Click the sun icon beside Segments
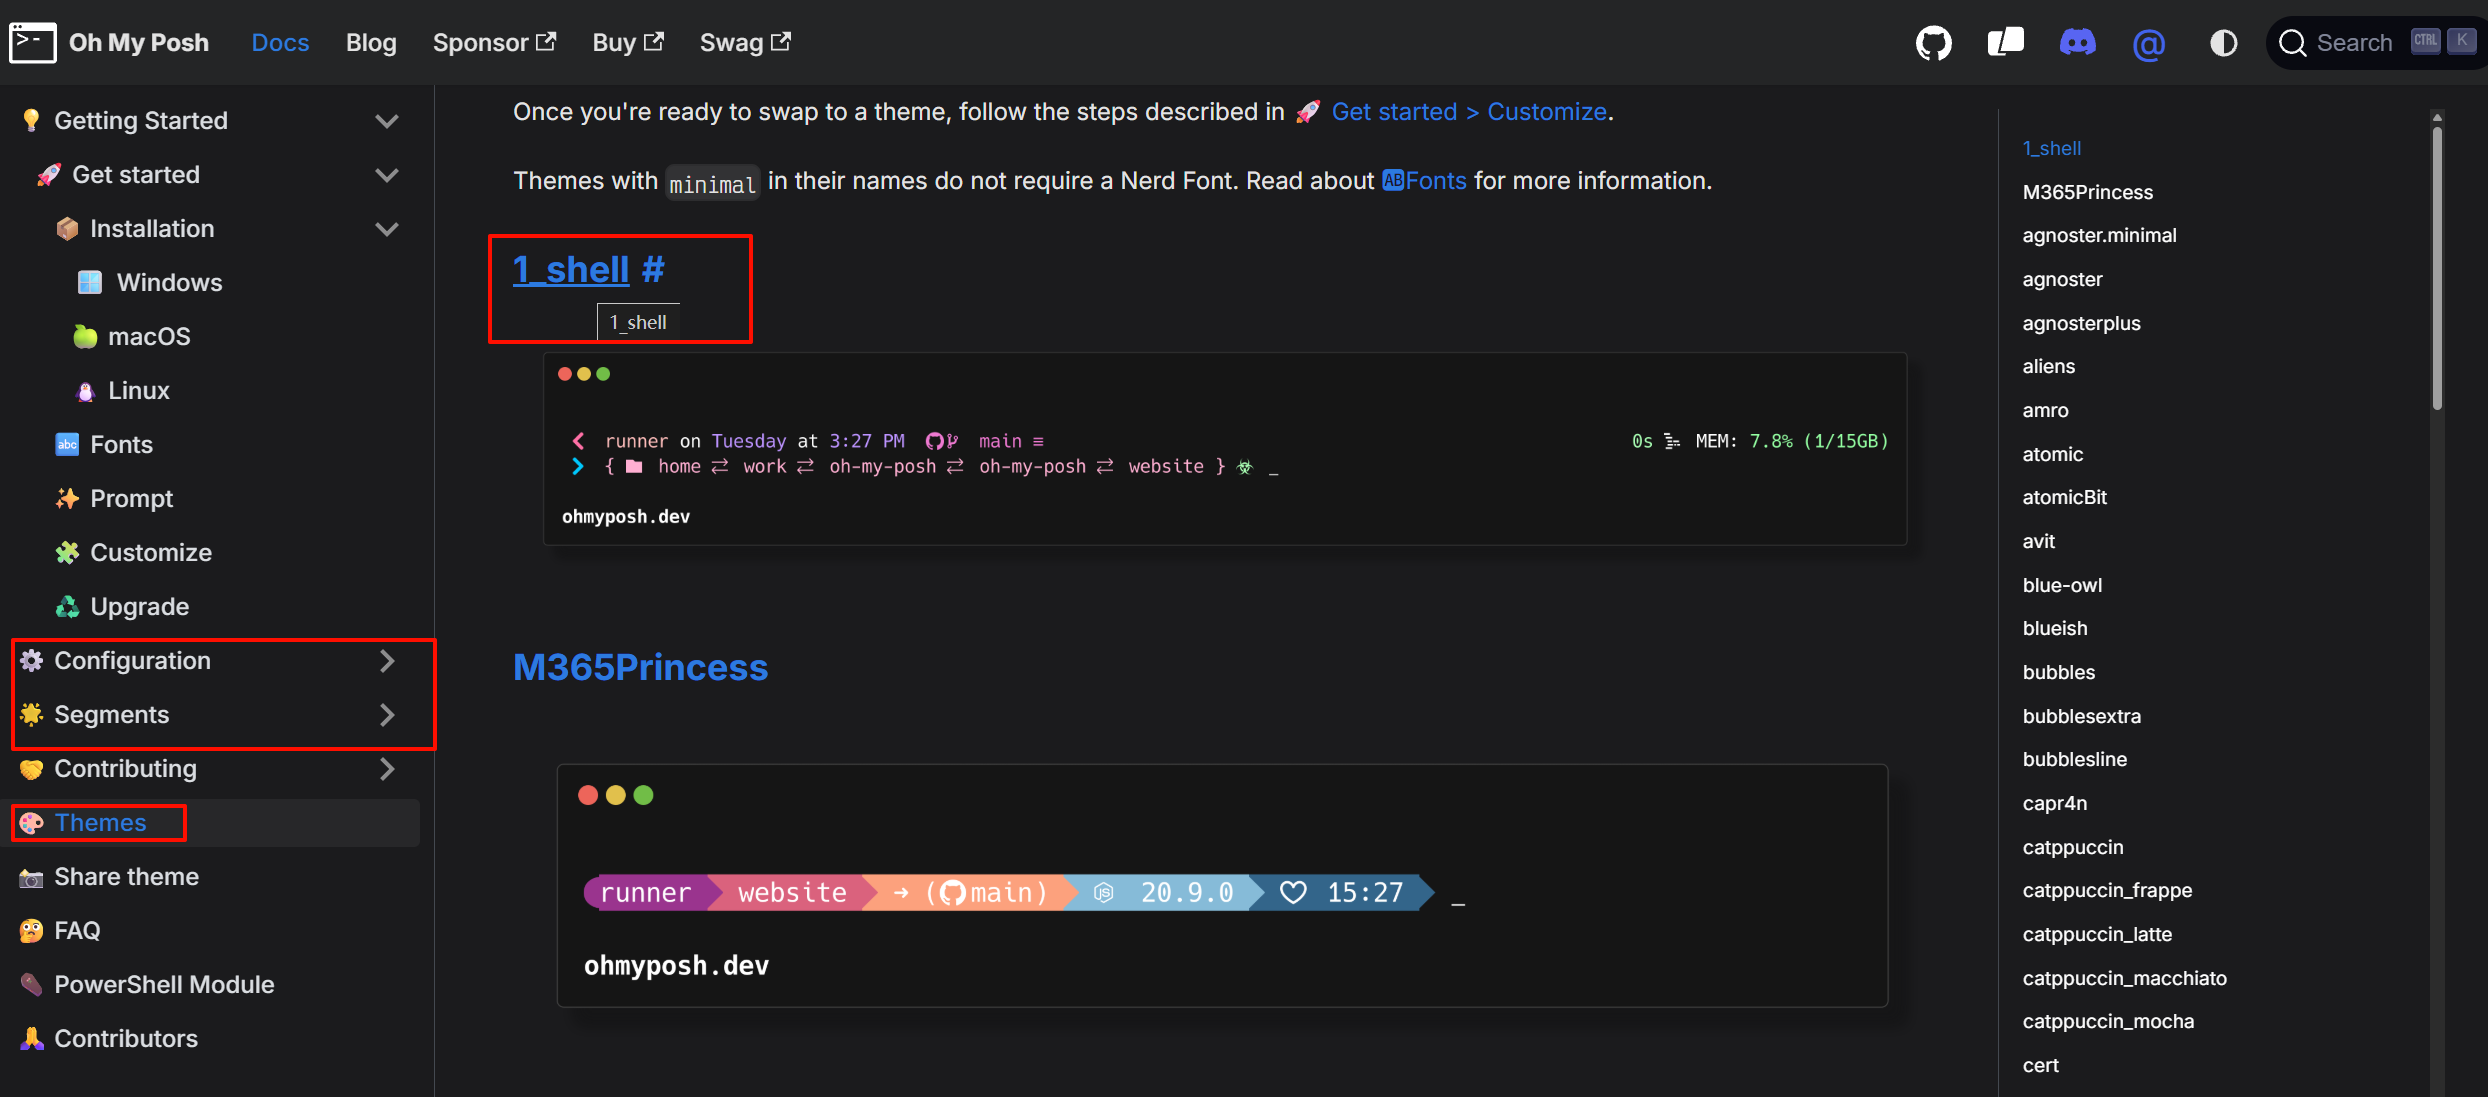The width and height of the screenshot is (2488, 1097). (31, 714)
